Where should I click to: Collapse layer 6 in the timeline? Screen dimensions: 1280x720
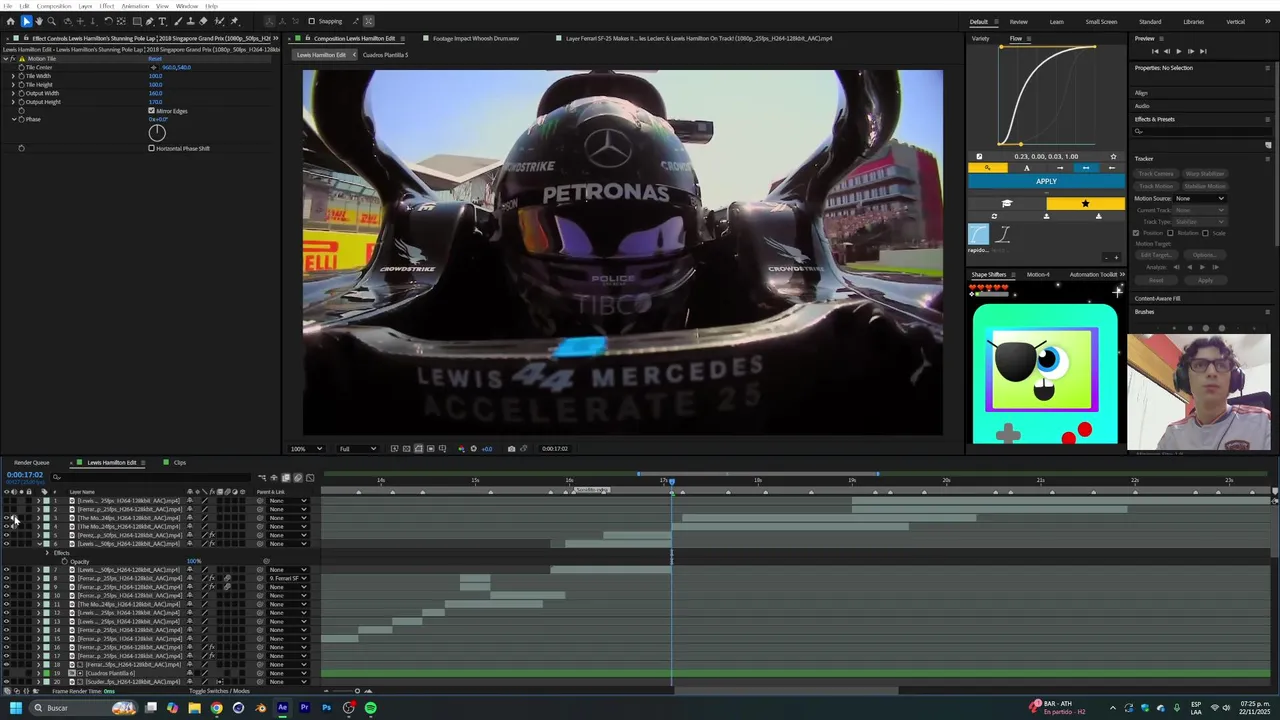pyautogui.click(x=39, y=544)
